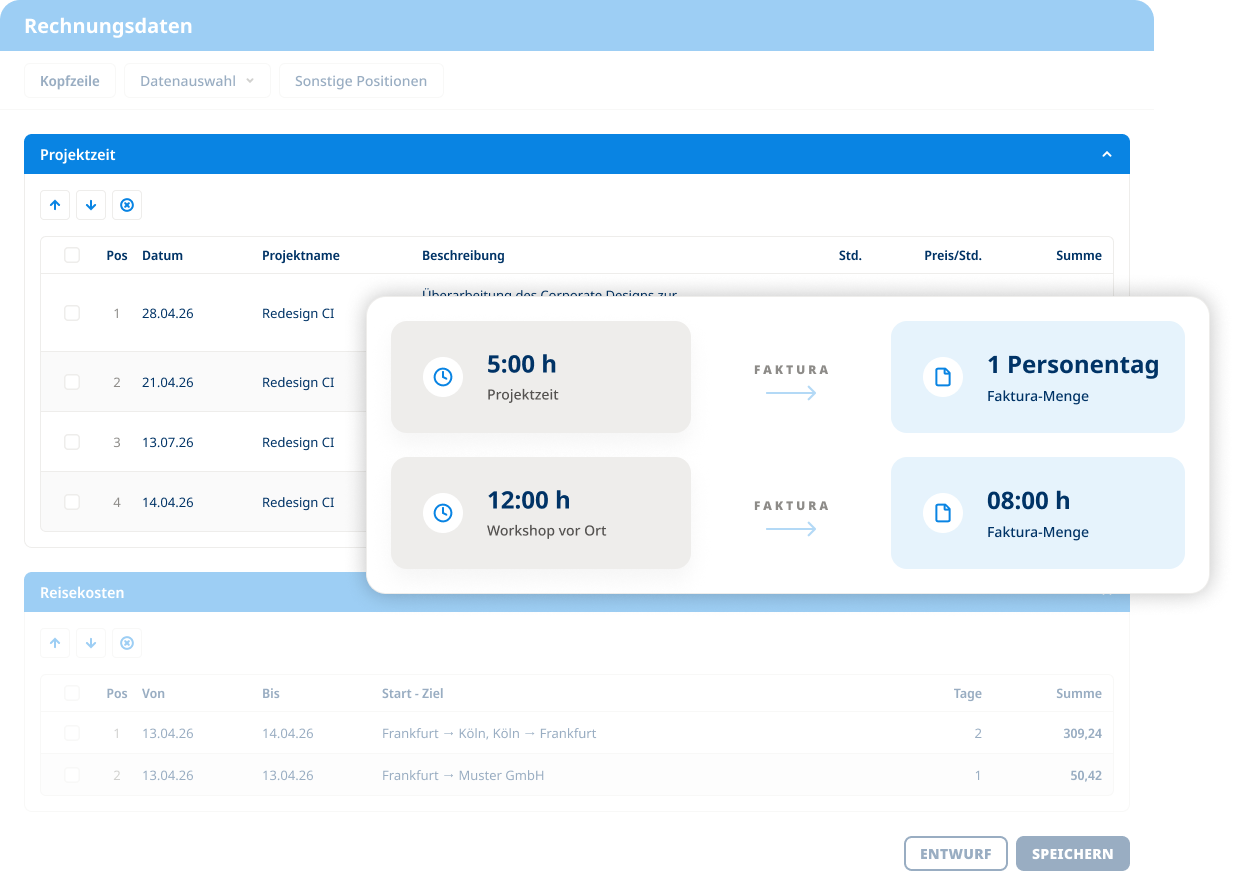Screen dimensions: 1234x895
Task: Click the sum value 309,24
Action: pos(1082,733)
